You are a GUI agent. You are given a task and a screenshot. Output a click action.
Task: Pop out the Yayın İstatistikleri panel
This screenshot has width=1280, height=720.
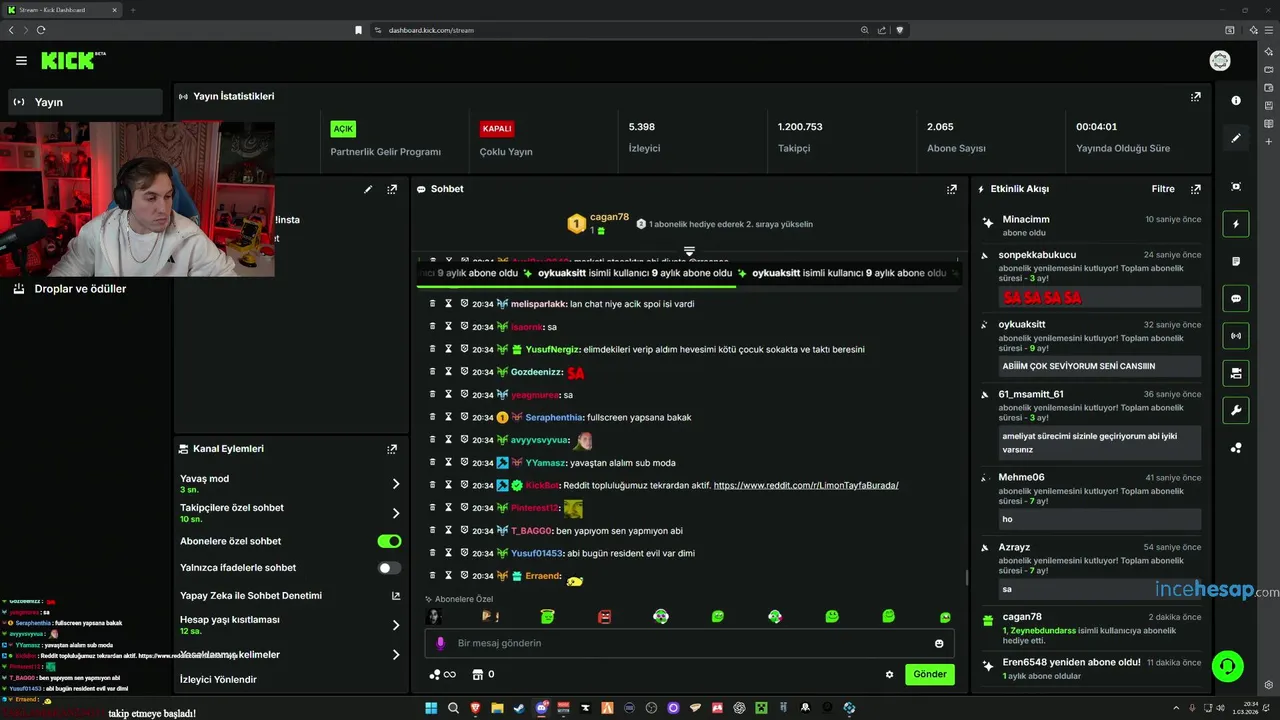(1195, 97)
